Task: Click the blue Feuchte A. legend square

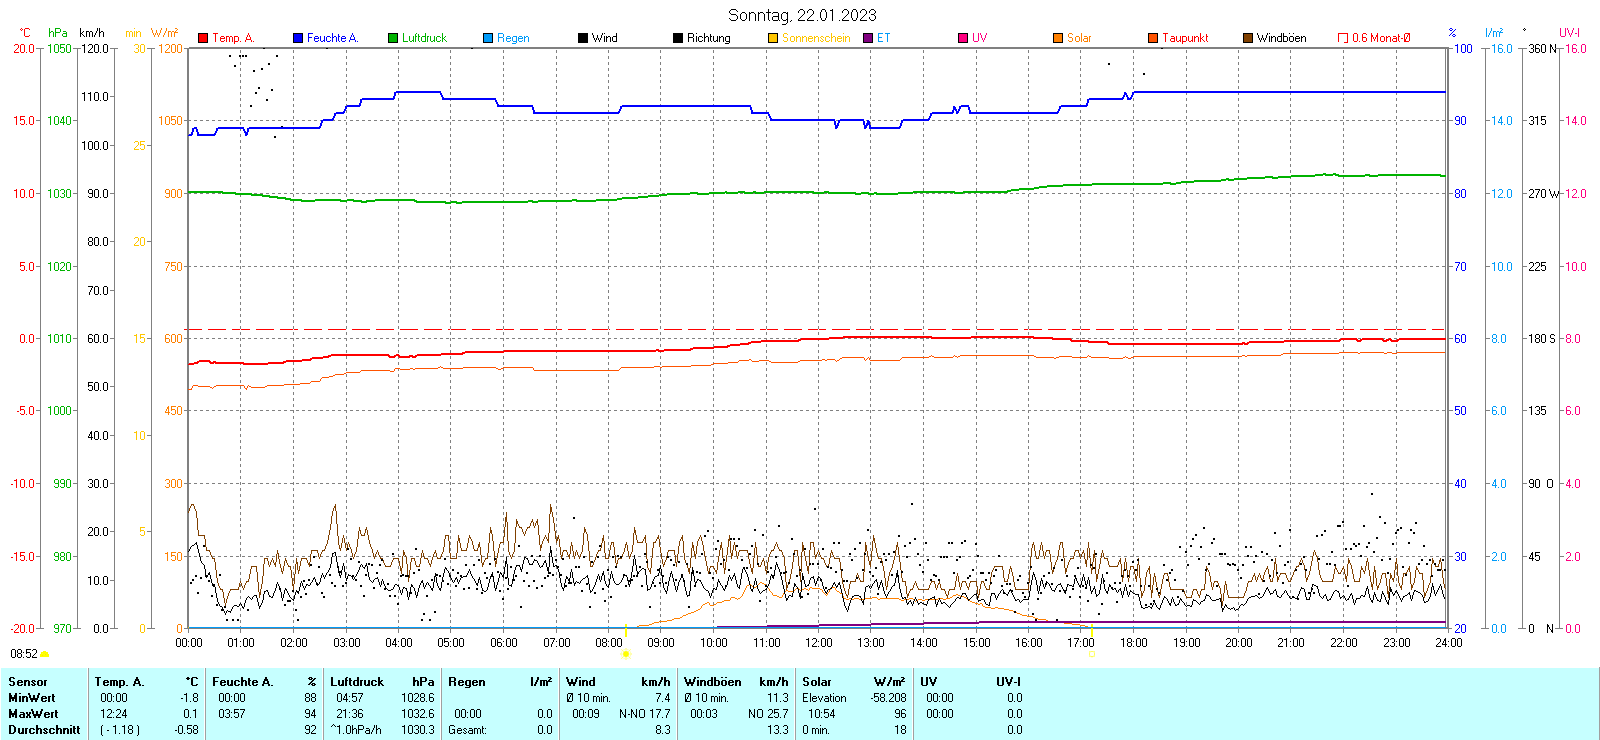Action: (x=298, y=38)
